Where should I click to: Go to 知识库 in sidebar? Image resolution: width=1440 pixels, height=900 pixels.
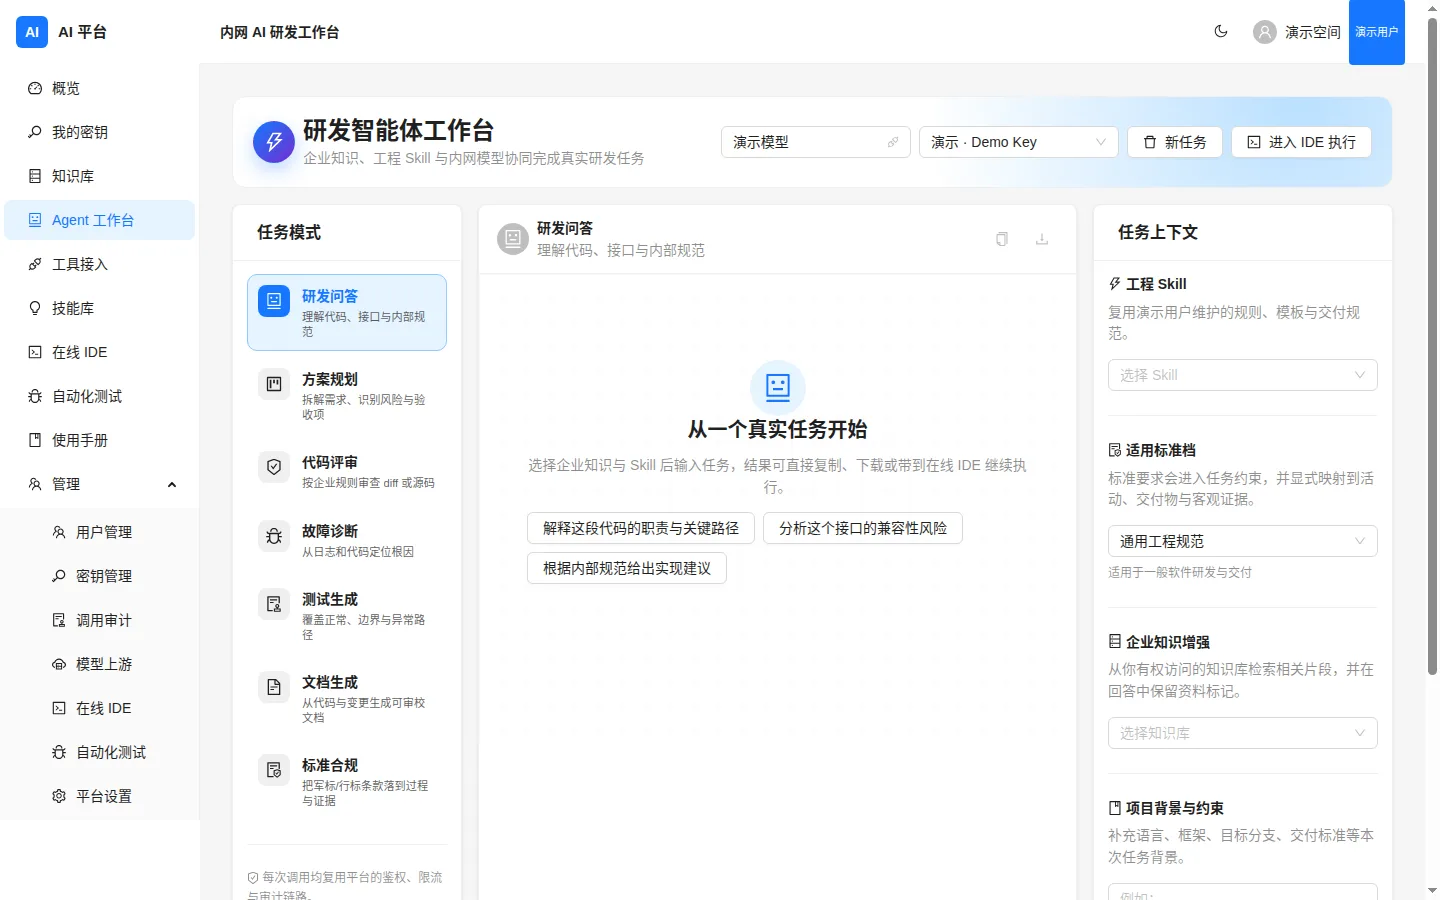pyautogui.click(x=99, y=176)
